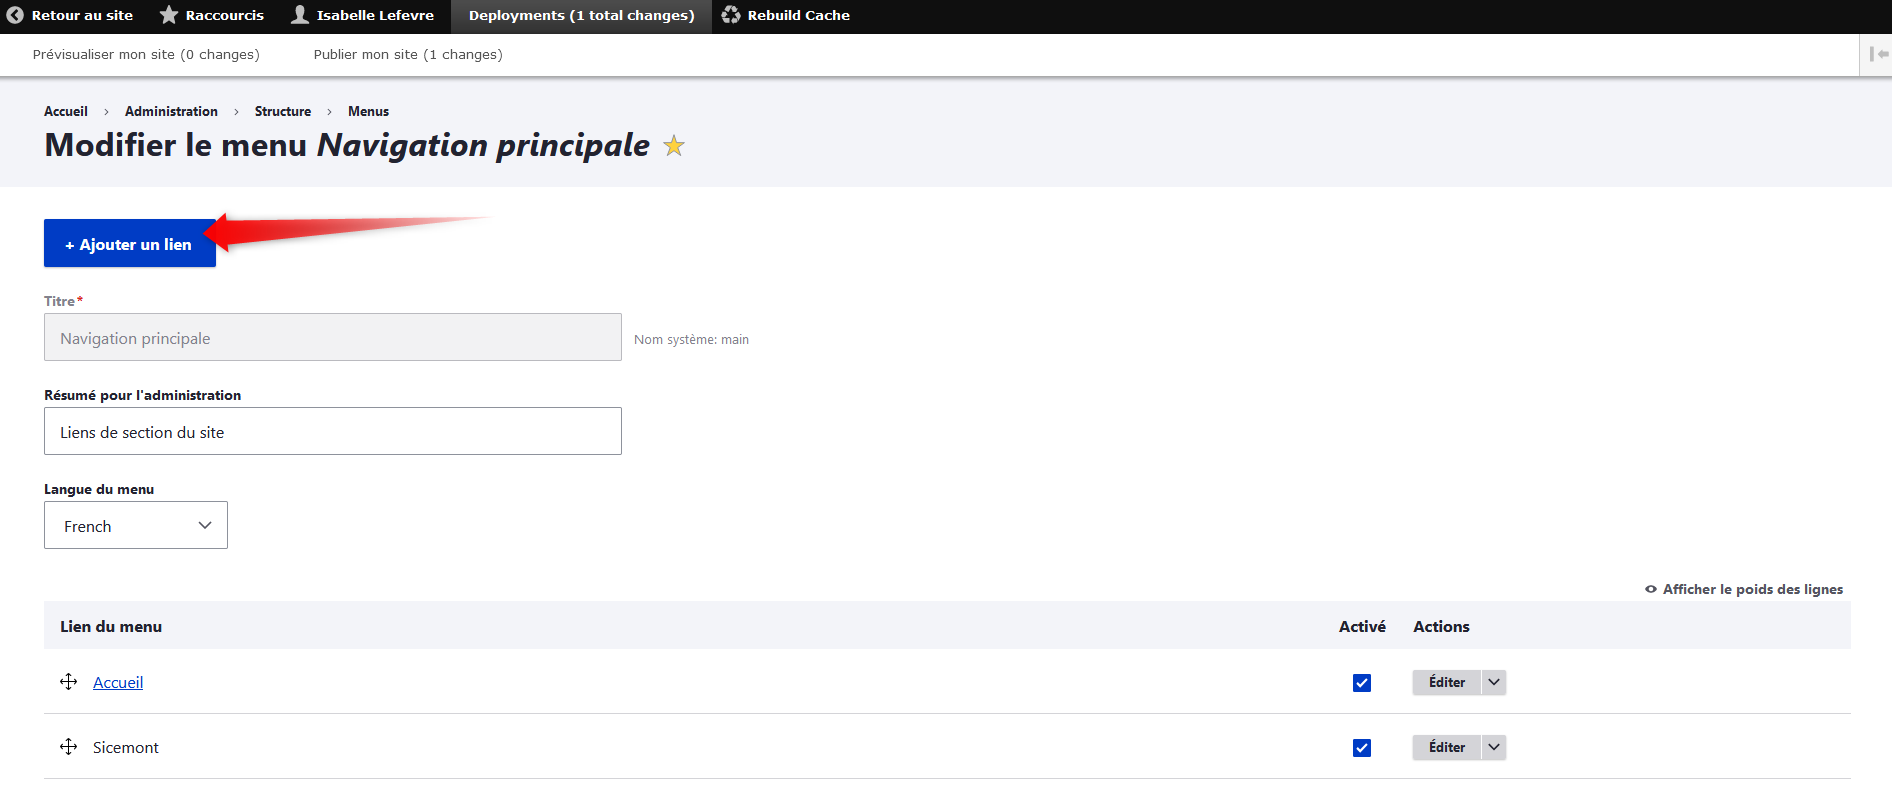Uncheck the Activé checkbox for Accueil

coord(1361,683)
